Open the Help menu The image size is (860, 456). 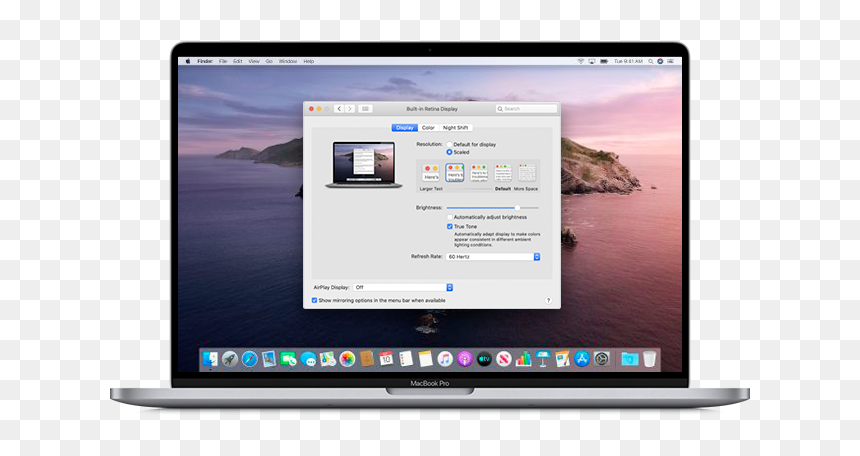point(309,61)
